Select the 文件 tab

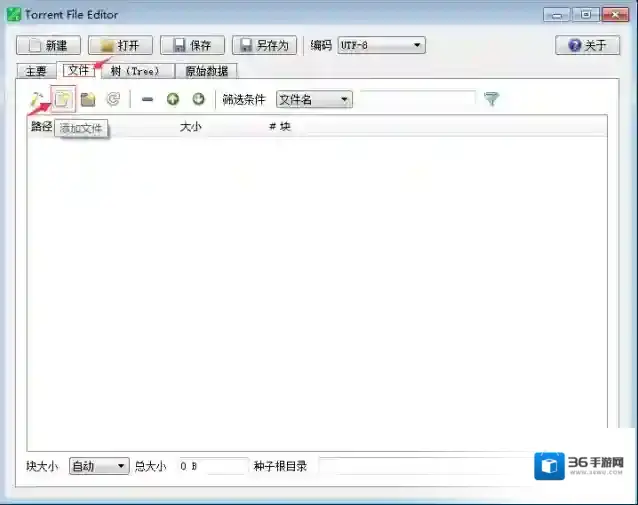point(79,70)
